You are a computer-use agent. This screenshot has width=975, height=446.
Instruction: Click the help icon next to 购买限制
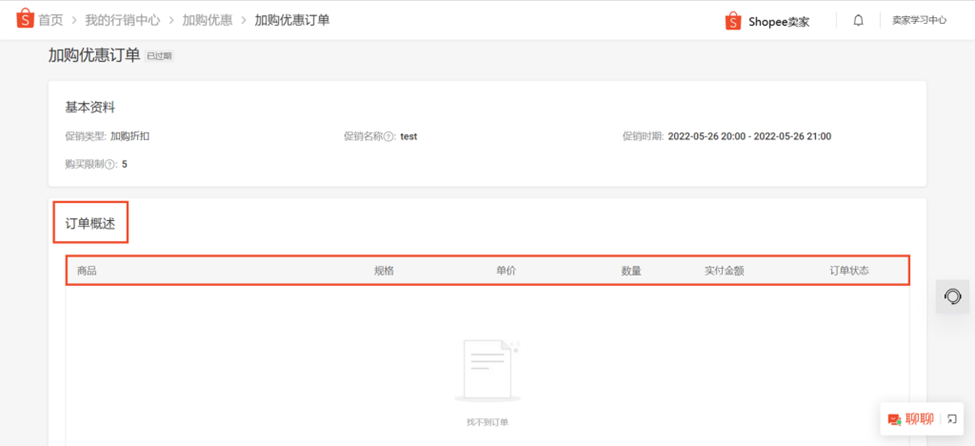(110, 165)
